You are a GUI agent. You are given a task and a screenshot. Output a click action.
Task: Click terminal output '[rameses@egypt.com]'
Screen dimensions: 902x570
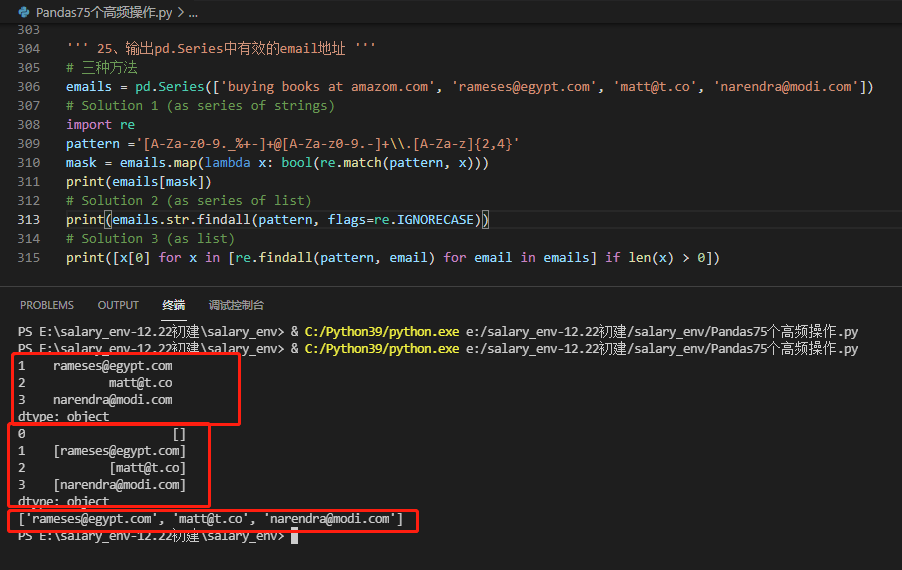(x=120, y=450)
